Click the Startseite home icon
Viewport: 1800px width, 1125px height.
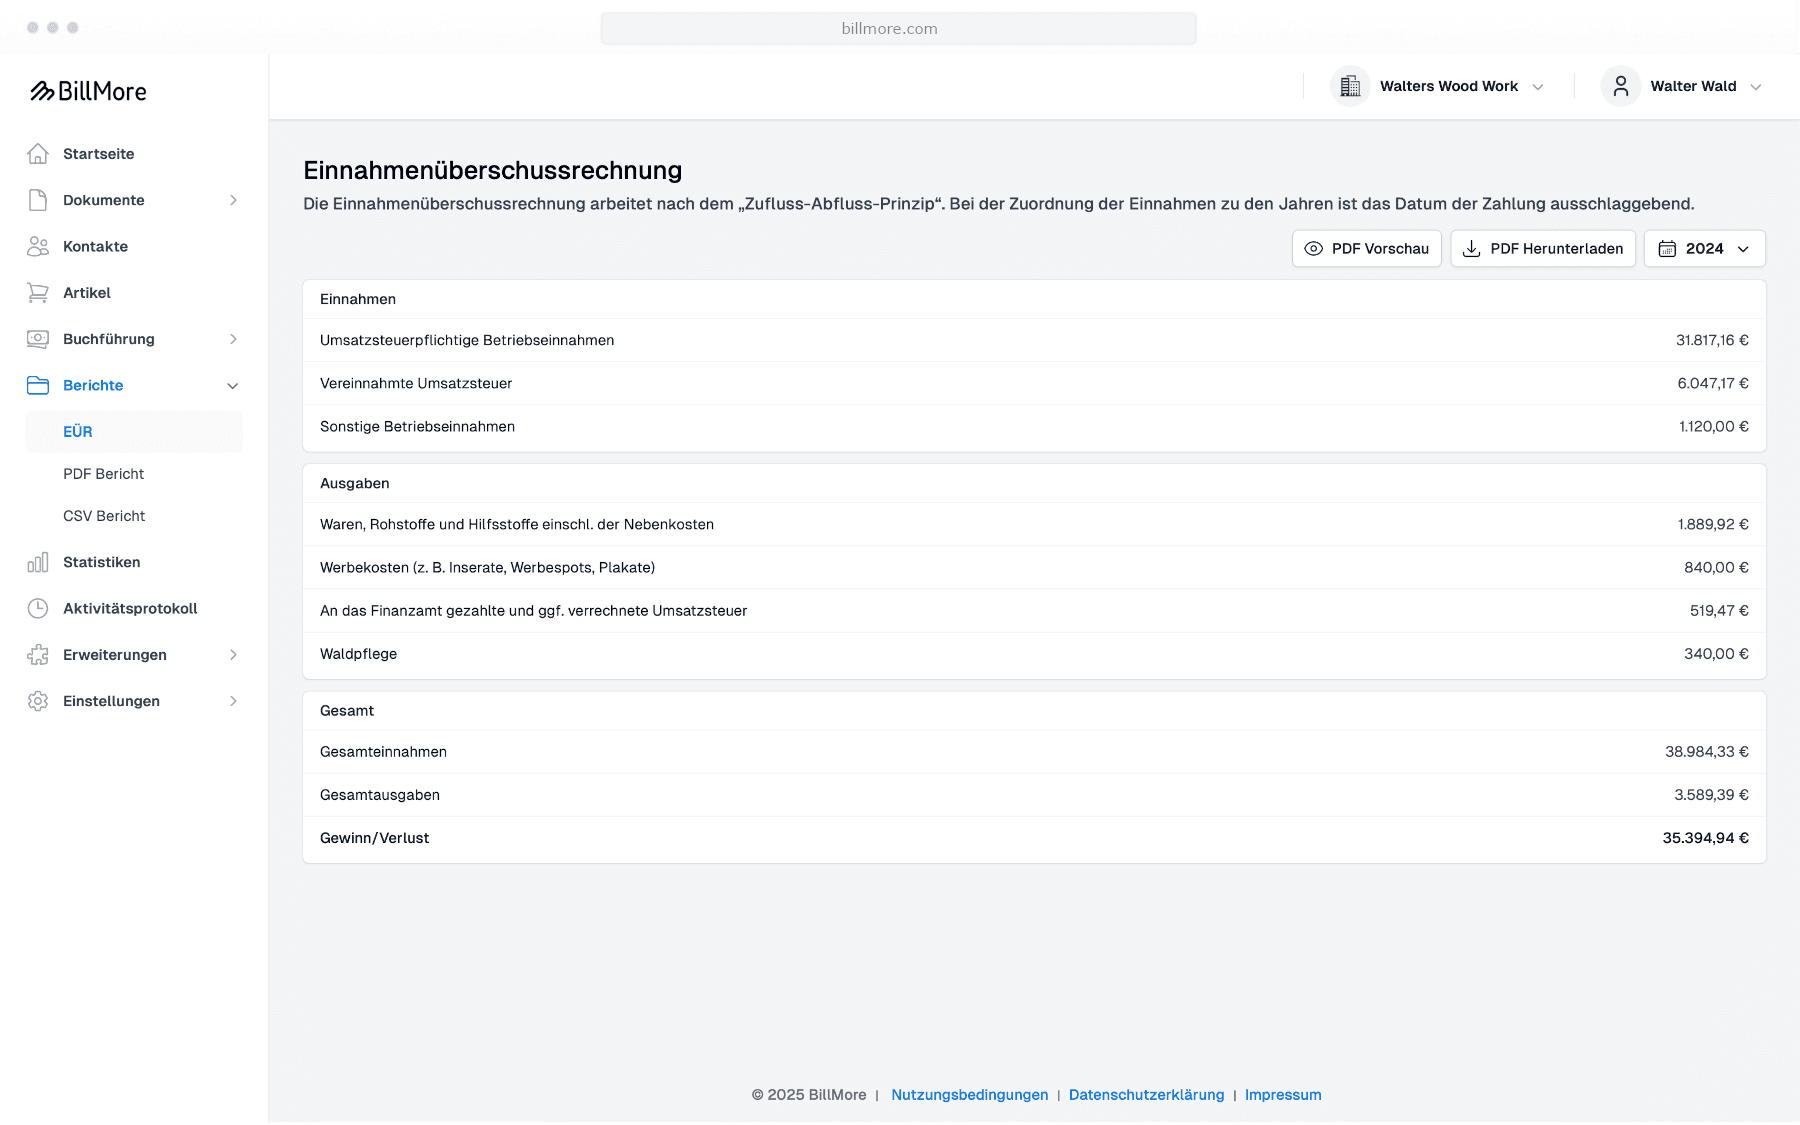[38, 154]
